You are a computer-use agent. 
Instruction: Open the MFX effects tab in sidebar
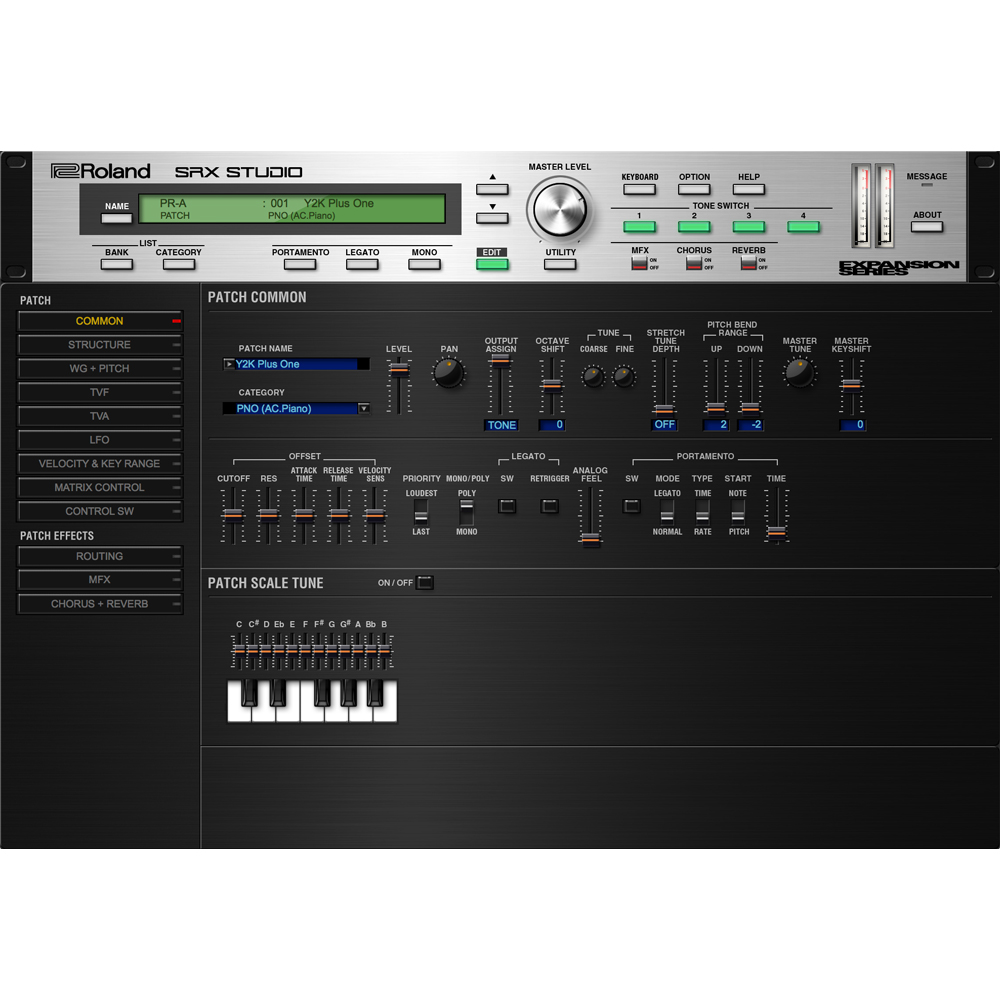(x=100, y=580)
